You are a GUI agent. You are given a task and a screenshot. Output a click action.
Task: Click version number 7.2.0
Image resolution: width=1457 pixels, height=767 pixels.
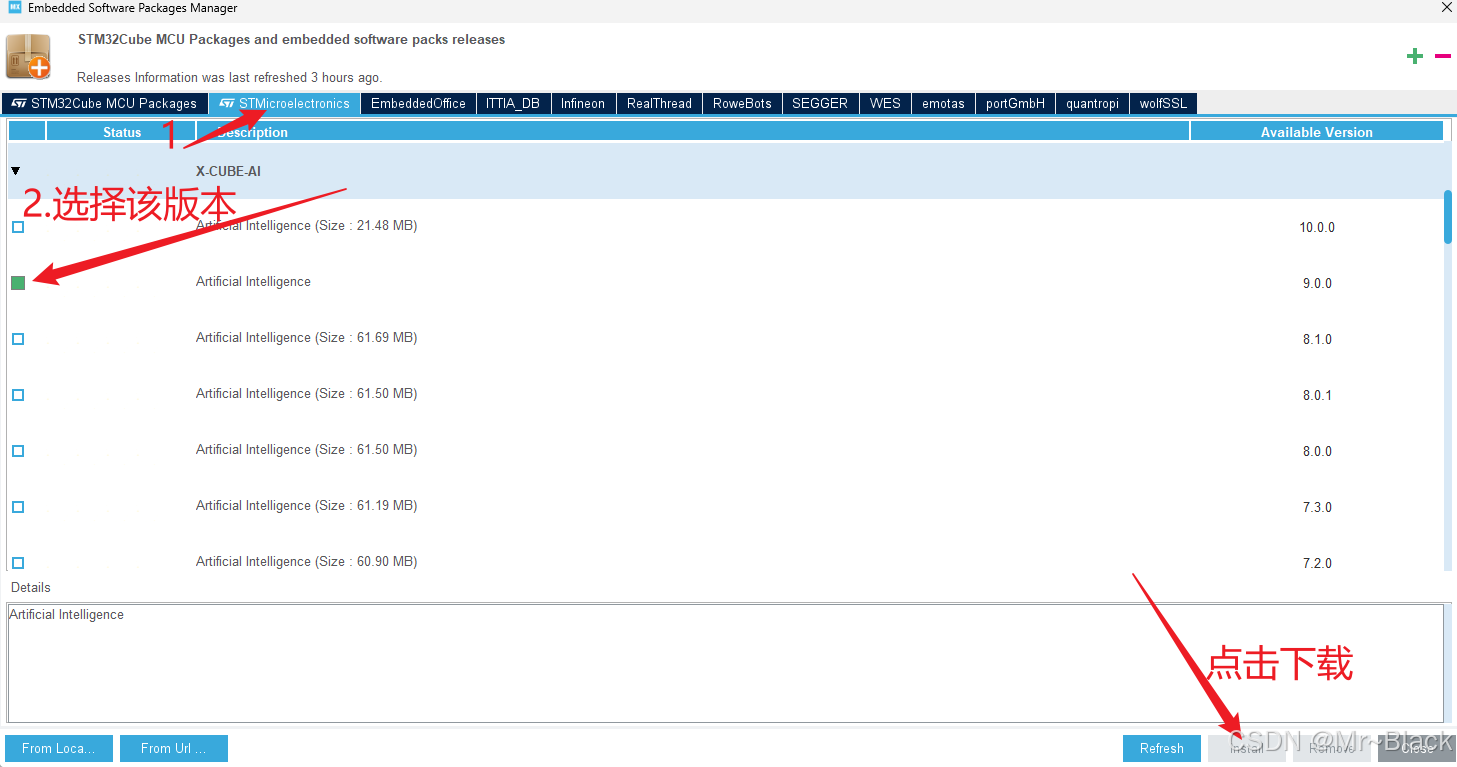coord(1317,563)
